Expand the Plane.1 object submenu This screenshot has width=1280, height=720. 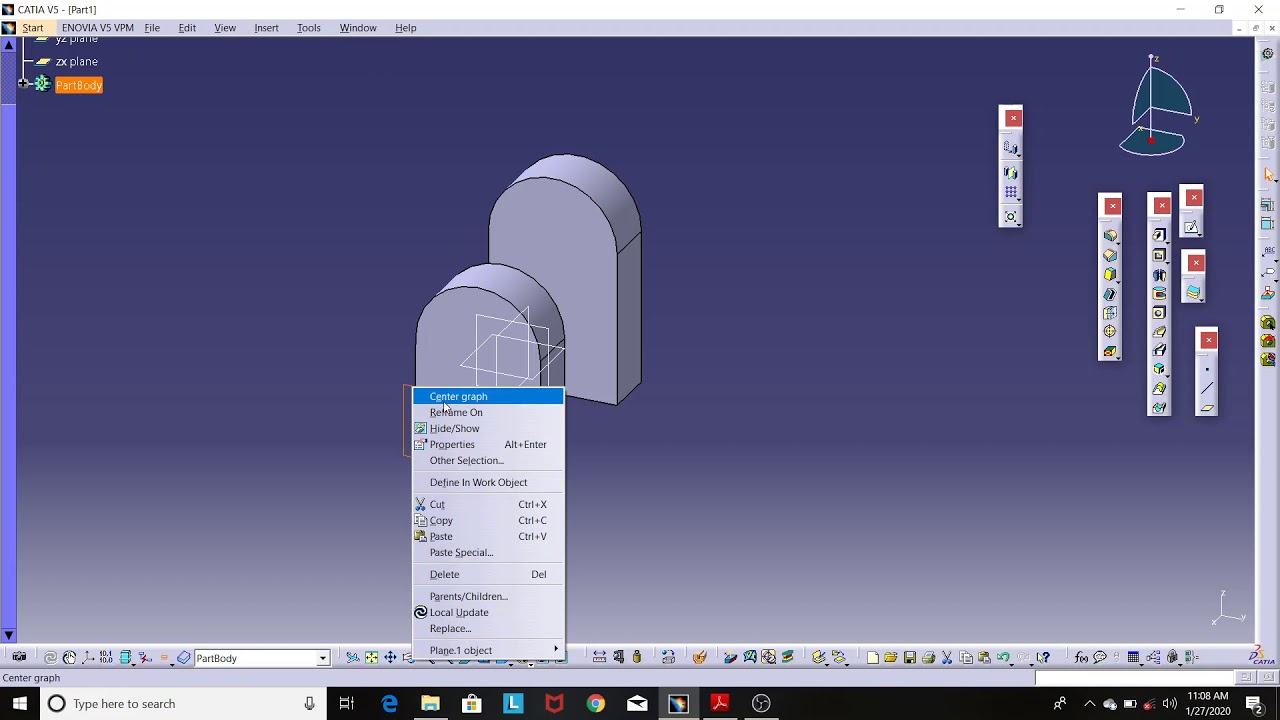coord(489,650)
